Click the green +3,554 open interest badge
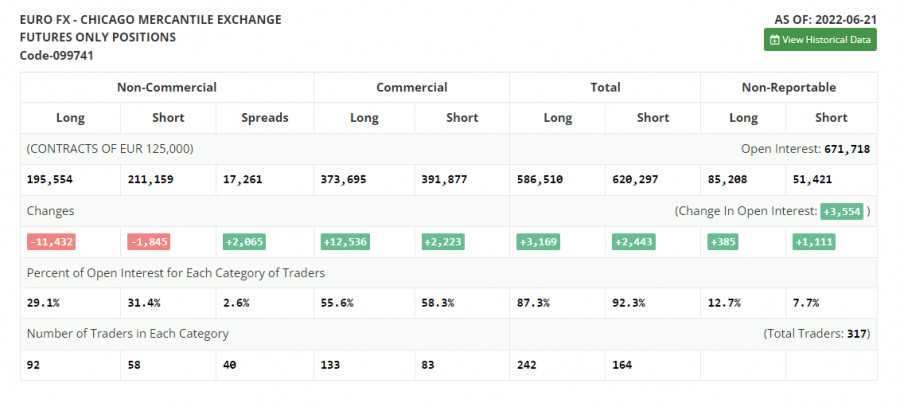This screenshot has width=900, height=407. (x=840, y=211)
